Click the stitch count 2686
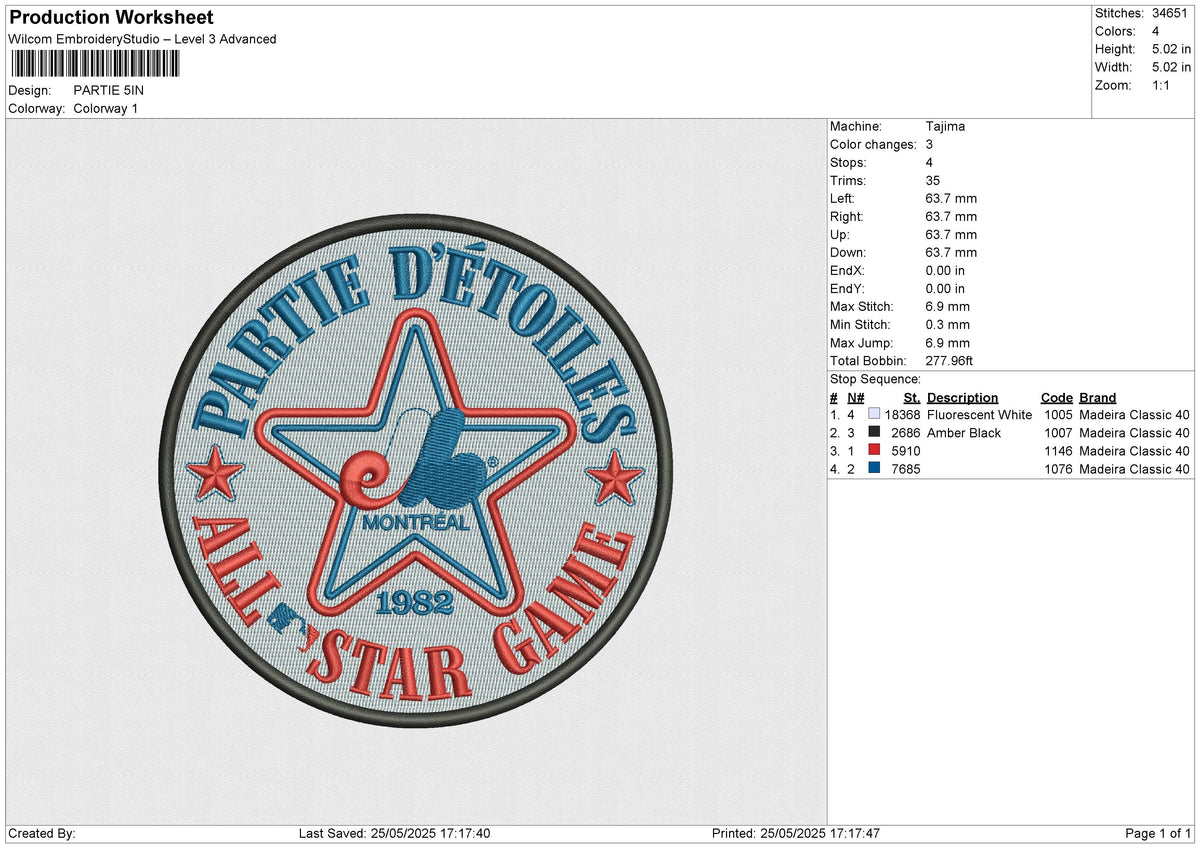This screenshot has width=1200, height=848. [x=906, y=433]
